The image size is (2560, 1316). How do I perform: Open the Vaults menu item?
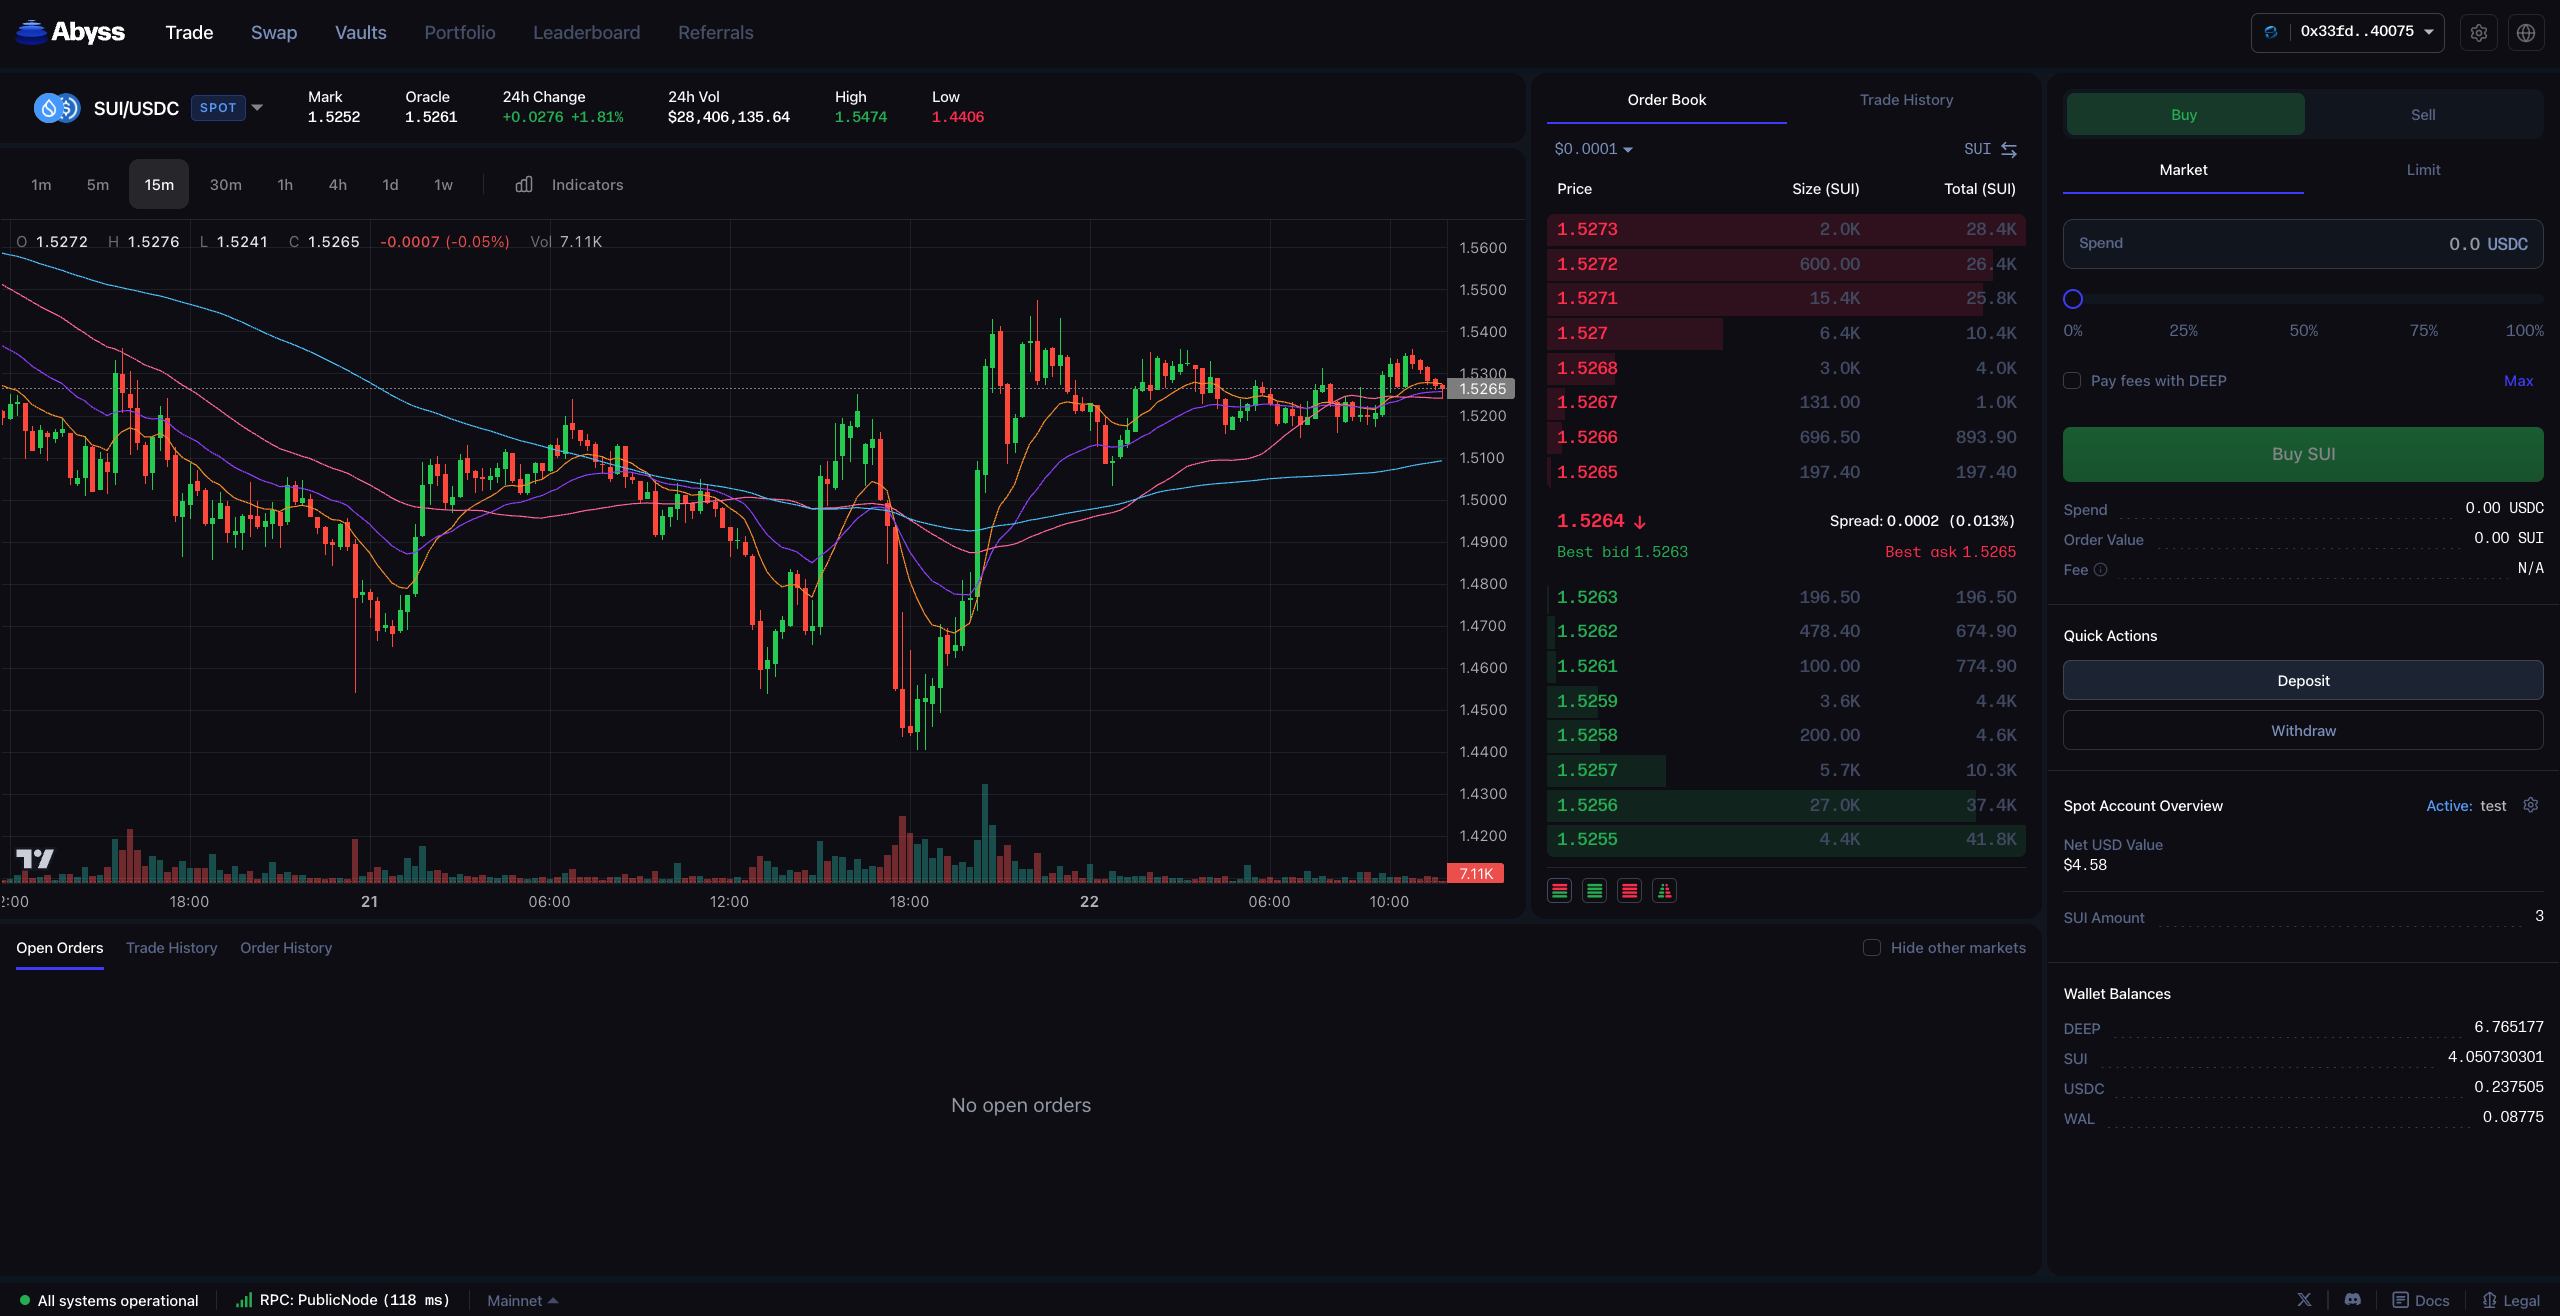(x=360, y=33)
